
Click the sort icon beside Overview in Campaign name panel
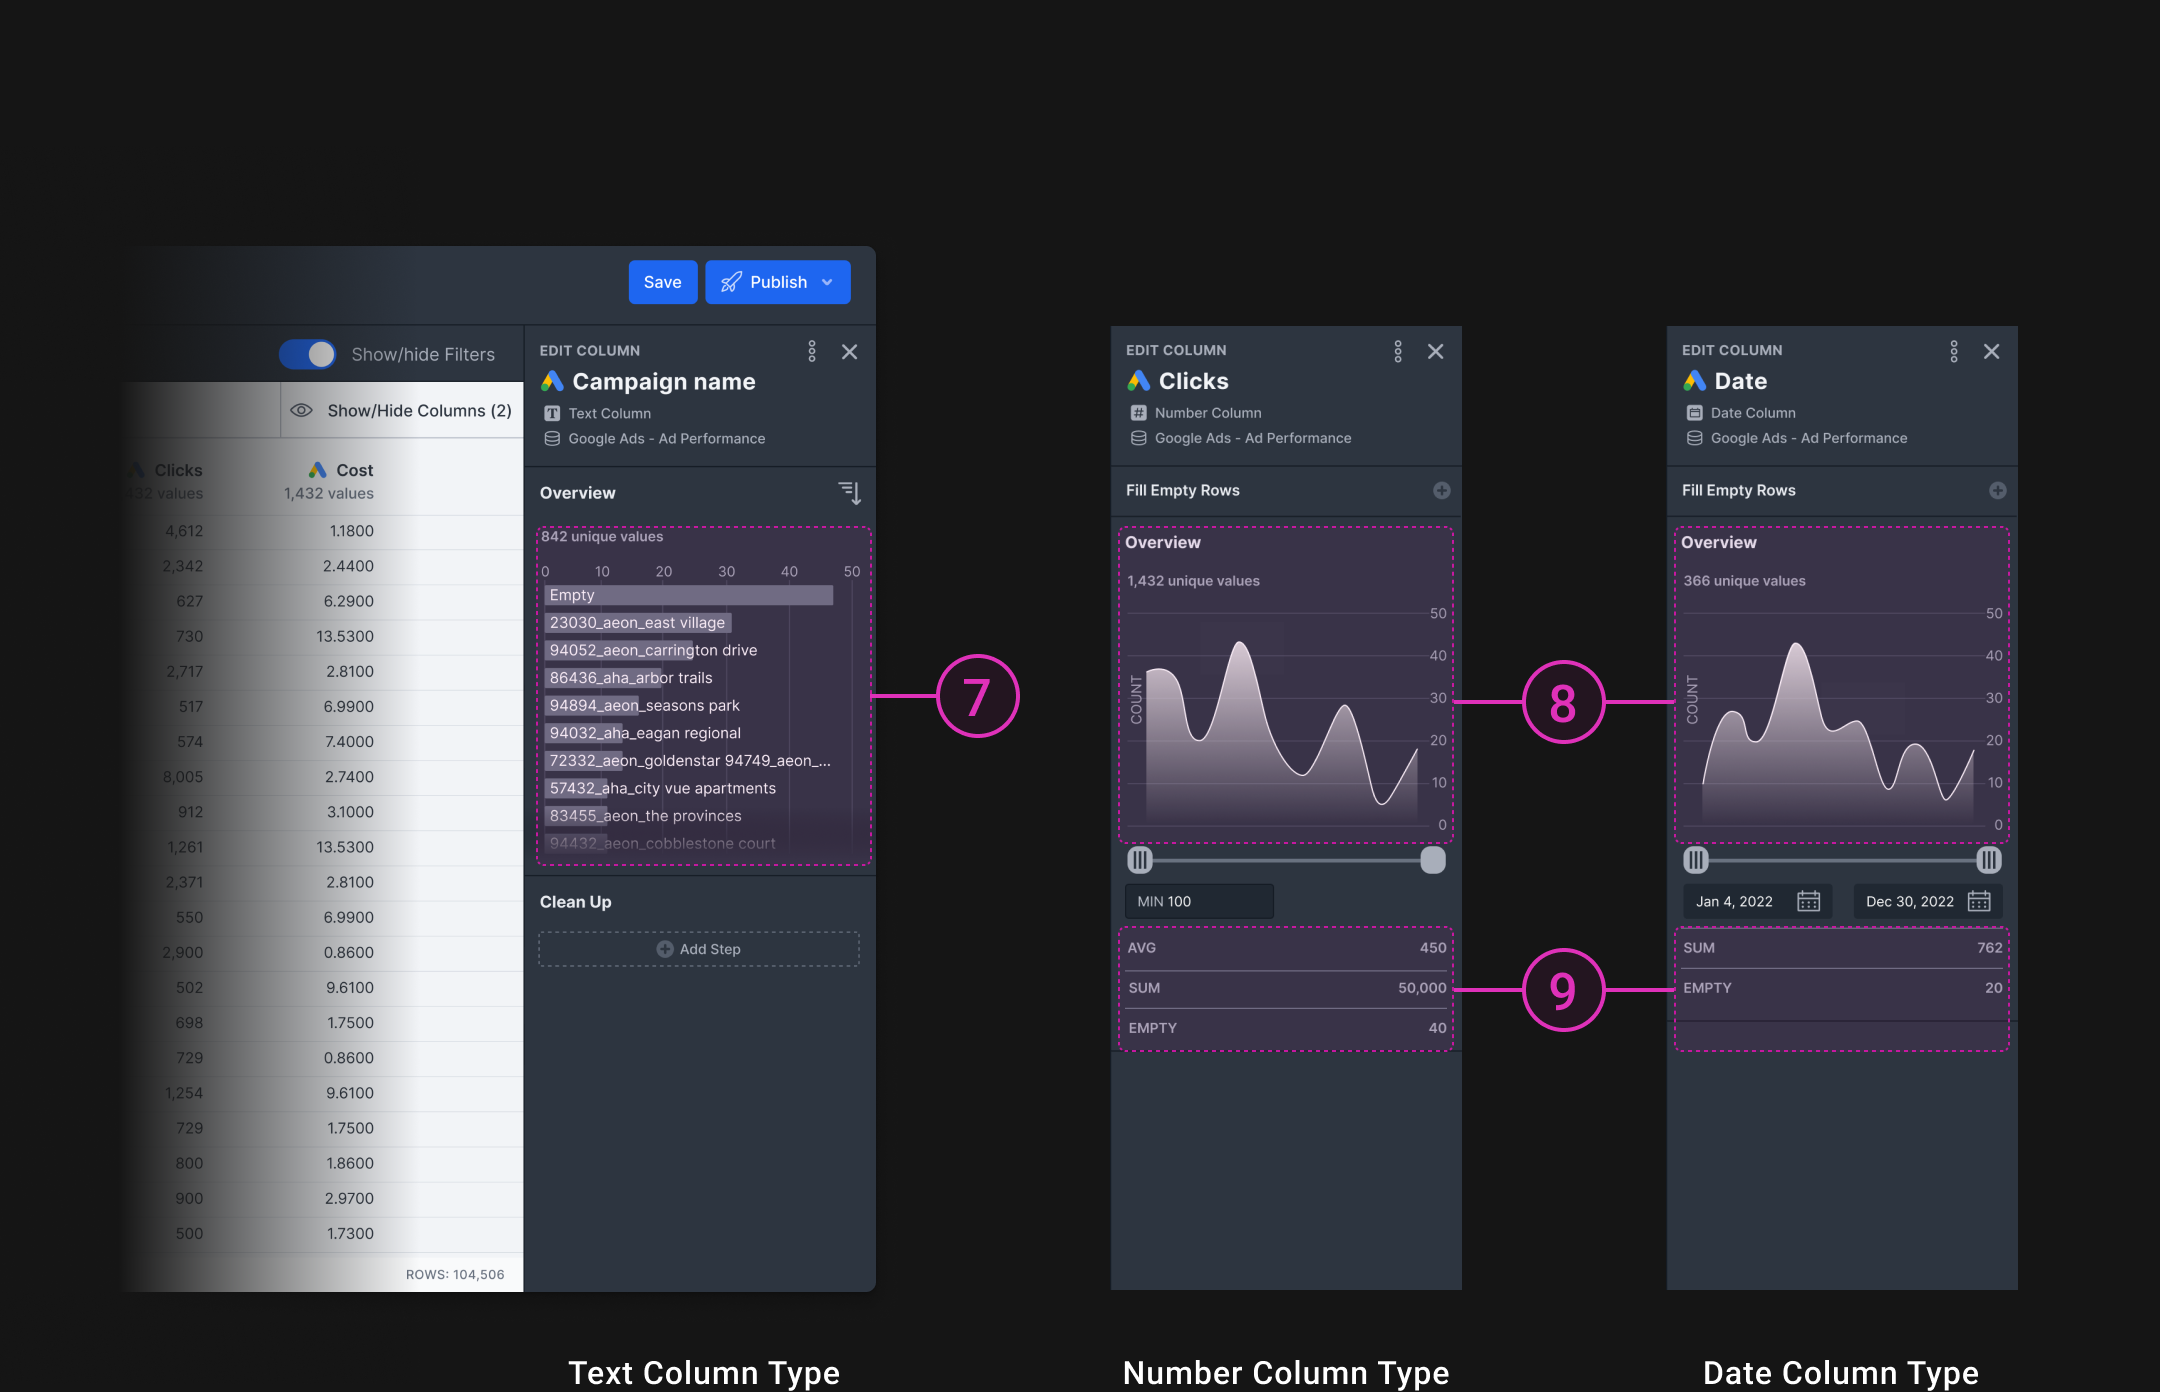point(850,492)
